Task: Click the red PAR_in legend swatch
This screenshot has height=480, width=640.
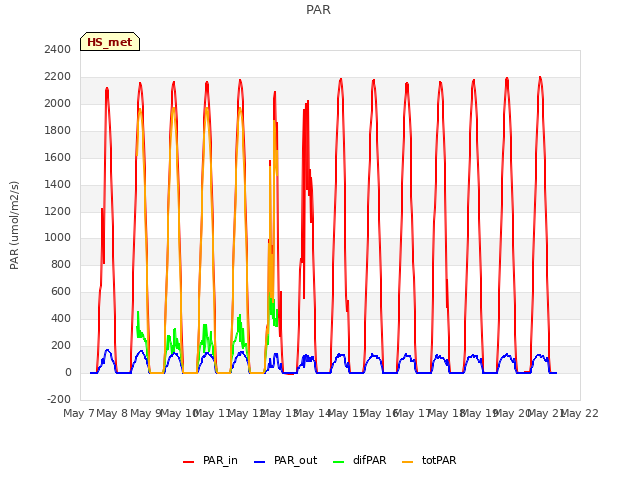Action: (x=189, y=462)
